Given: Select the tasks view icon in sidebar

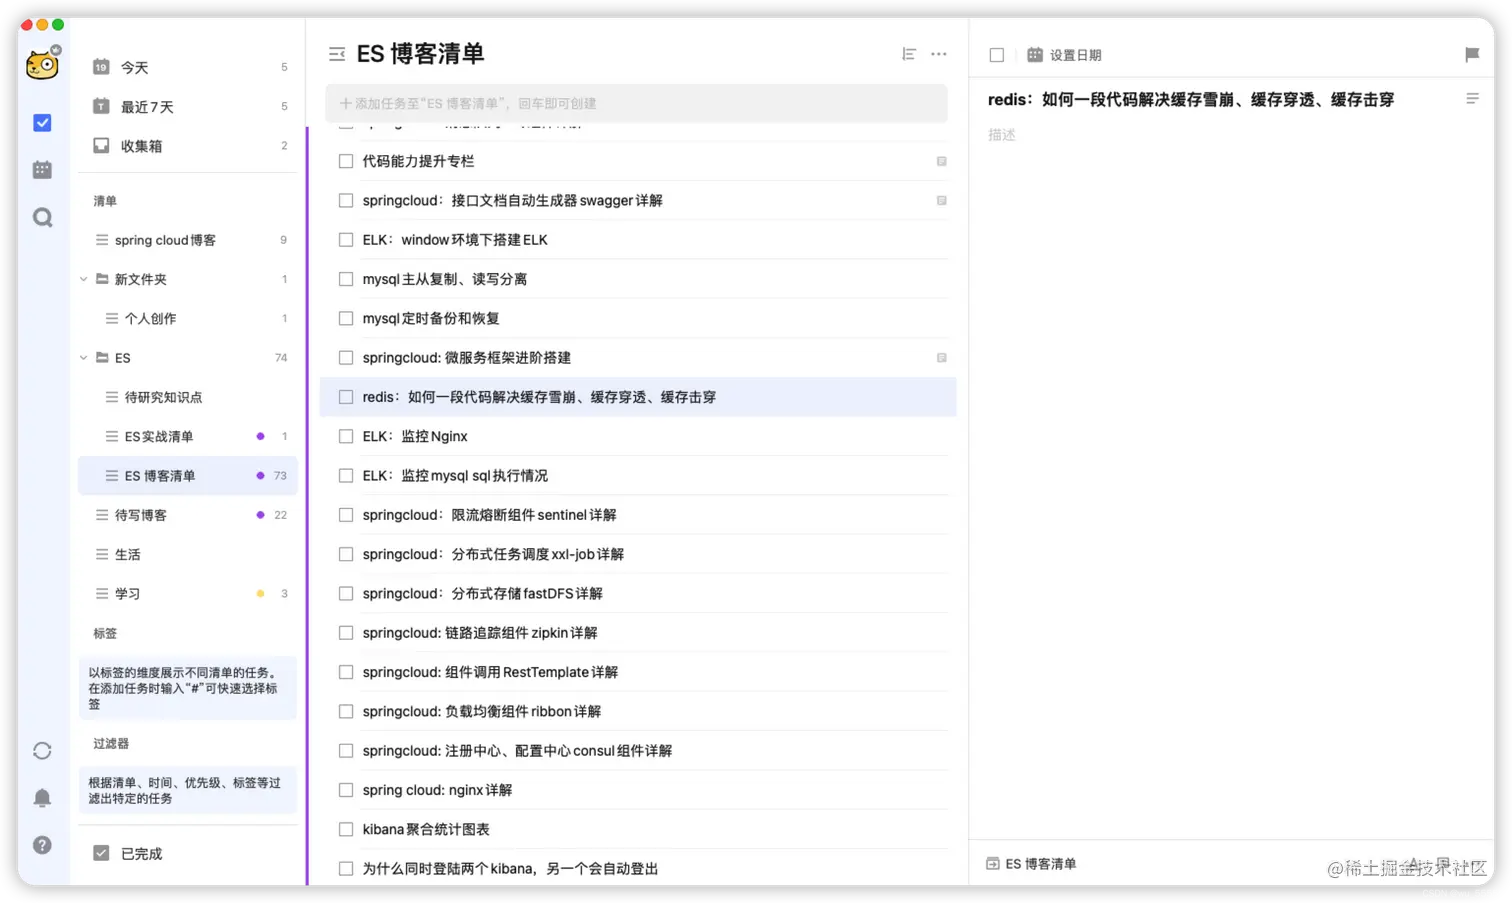Looking at the screenshot, I should tap(42, 122).
